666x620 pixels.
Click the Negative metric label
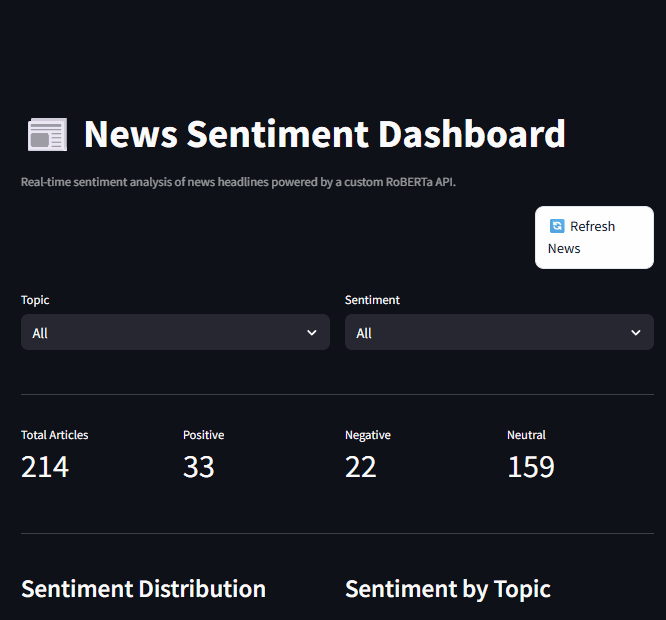[368, 435]
